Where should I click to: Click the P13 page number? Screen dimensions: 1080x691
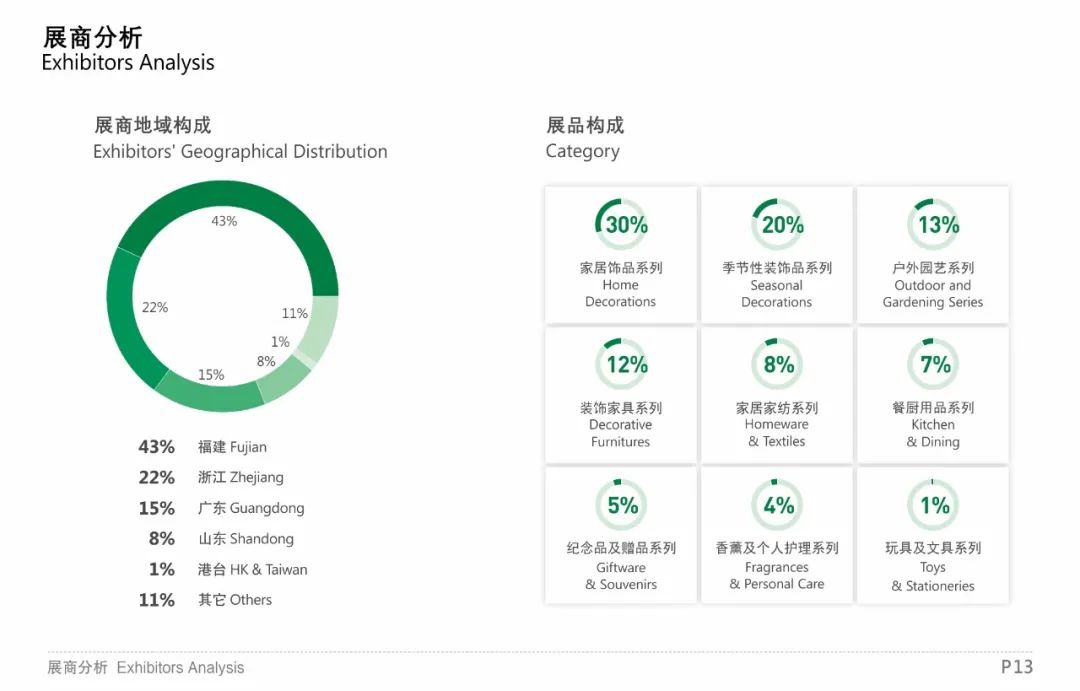[1017, 667]
